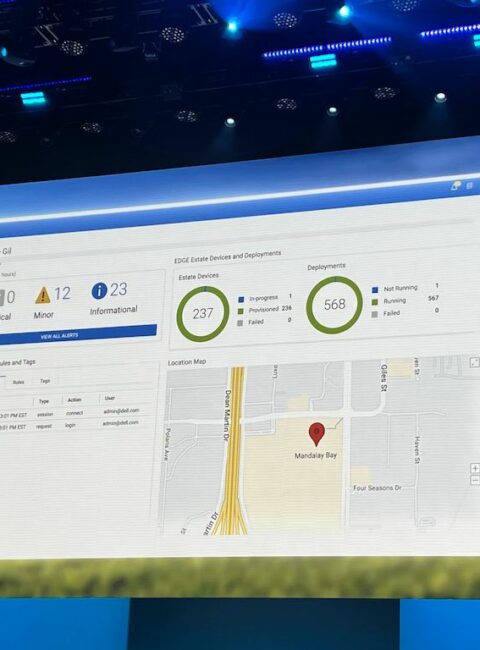Viewport: 480px width, 650px height.
Task: Click the 'Provisioned' legend label
Action: point(264,310)
